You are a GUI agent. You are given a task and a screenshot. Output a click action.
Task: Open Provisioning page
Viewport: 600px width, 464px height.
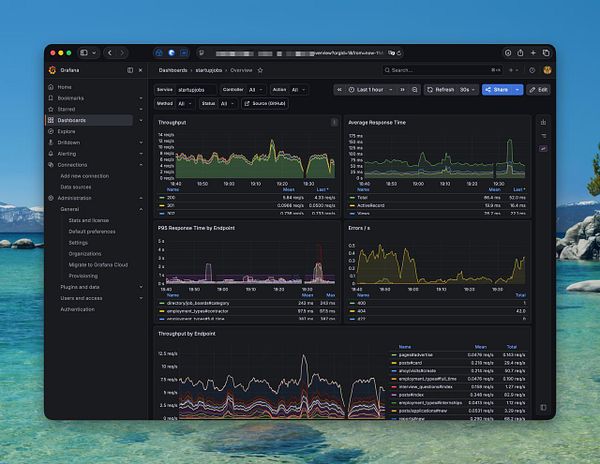(x=83, y=276)
